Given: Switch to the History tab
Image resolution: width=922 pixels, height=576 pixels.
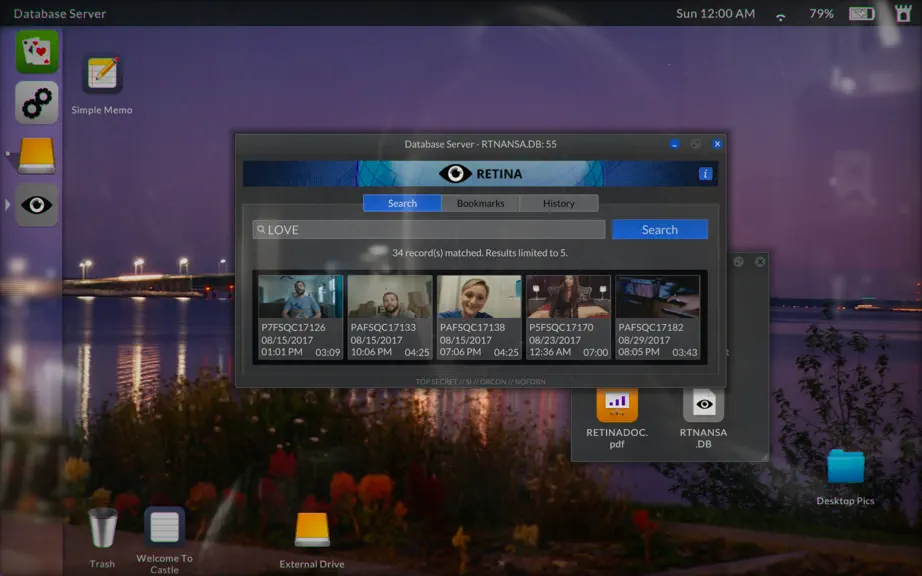Looking at the screenshot, I should (559, 203).
